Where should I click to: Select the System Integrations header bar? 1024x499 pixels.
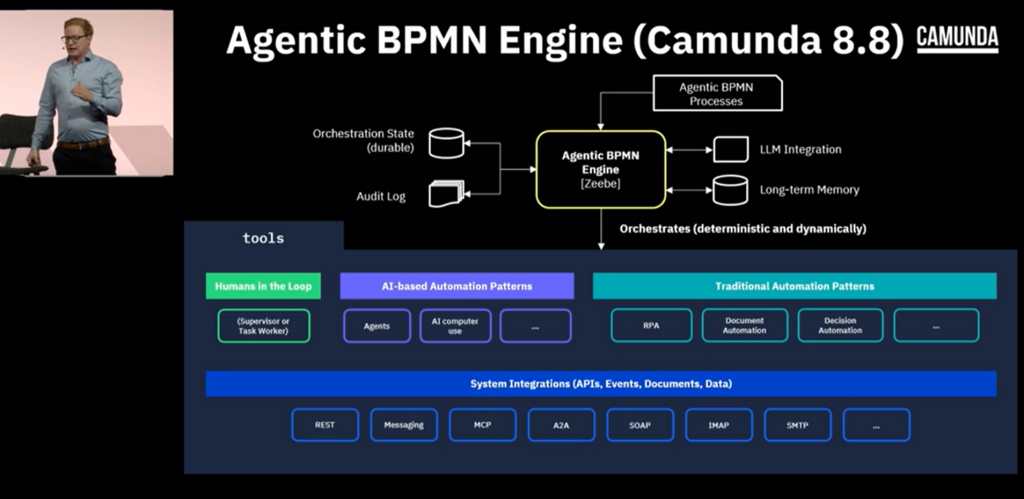coord(601,384)
